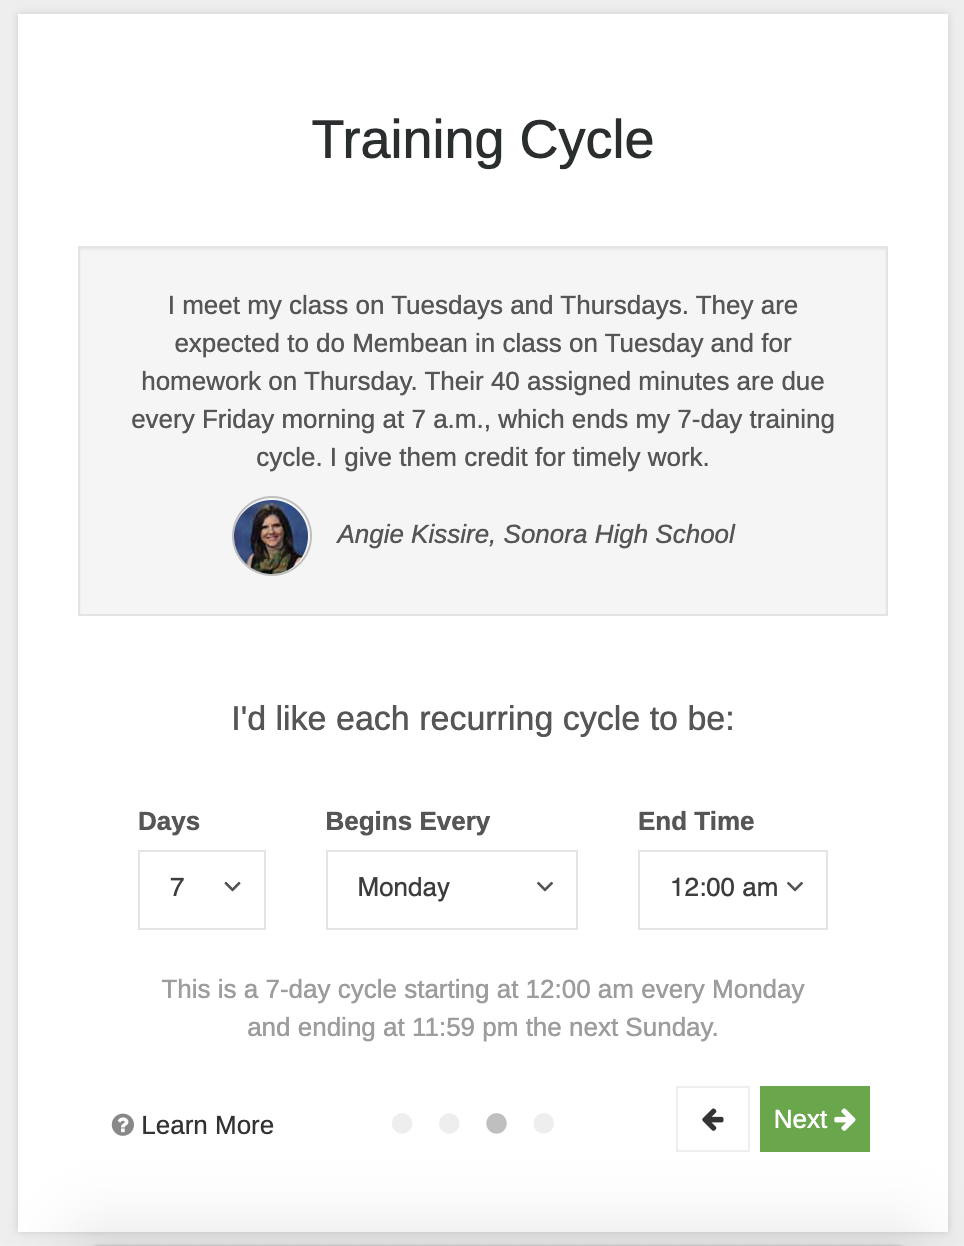The height and width of the screenshot is (1246, 964).
Task: Open the Days dropdown showing 7
Action: pos(201,889)
